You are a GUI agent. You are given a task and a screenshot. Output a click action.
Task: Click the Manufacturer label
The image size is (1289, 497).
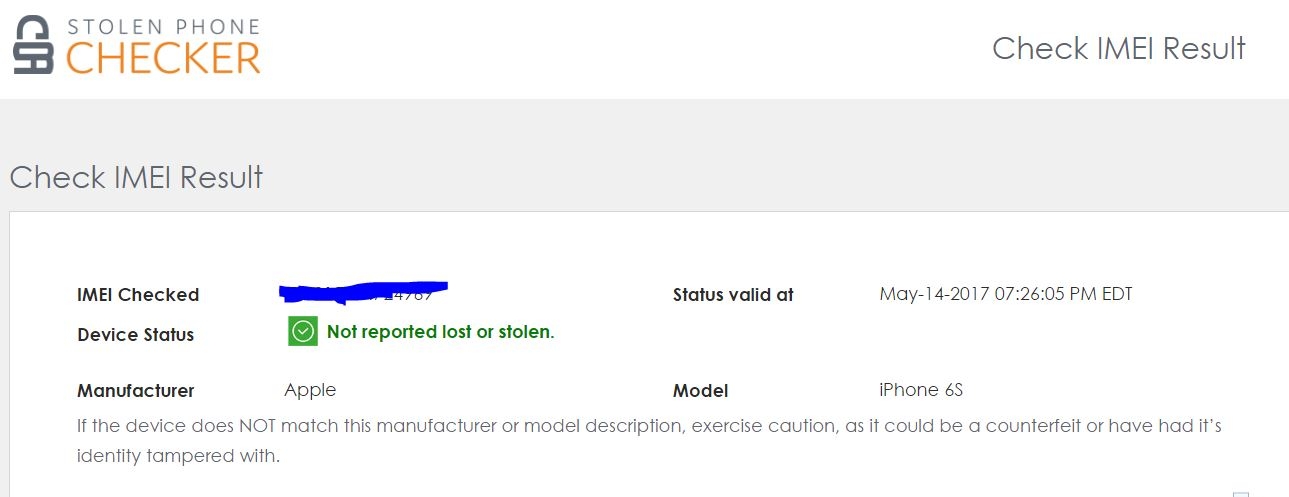pos(136,391)
